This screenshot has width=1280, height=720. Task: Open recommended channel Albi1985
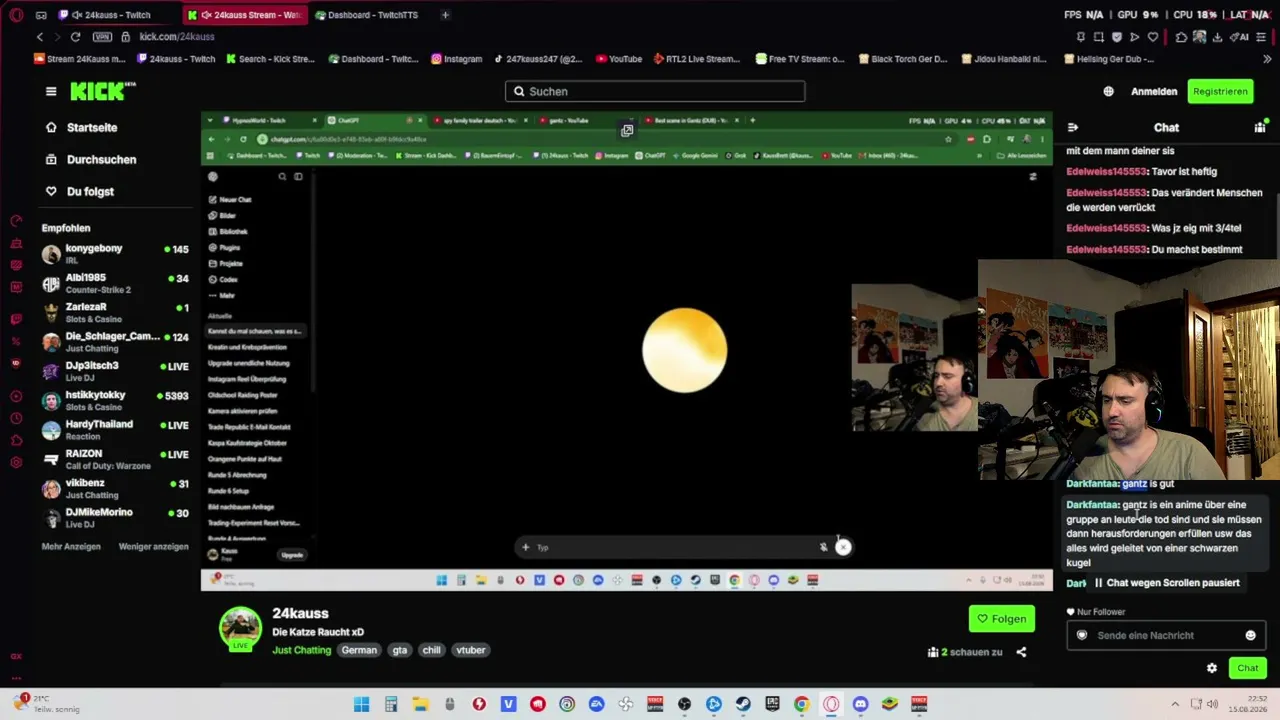coord(115,283)
